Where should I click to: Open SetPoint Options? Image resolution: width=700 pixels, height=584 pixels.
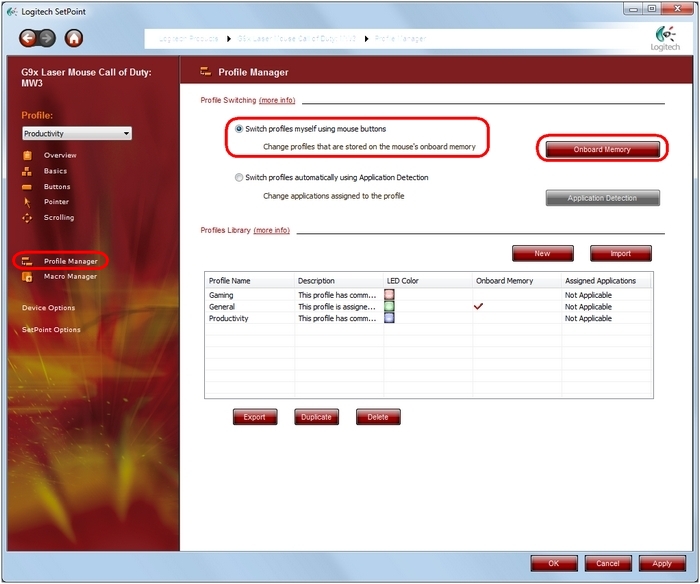51,330
